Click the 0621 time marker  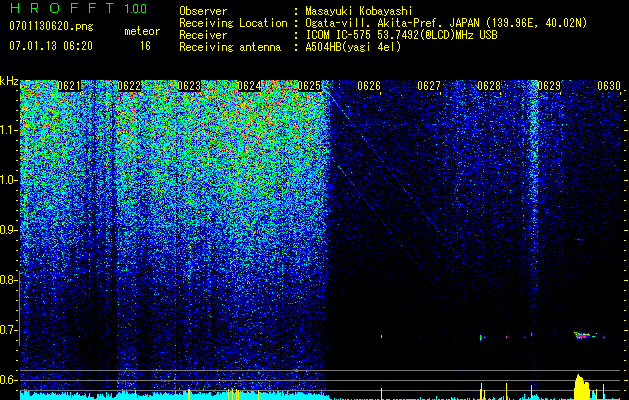(69, 86)
